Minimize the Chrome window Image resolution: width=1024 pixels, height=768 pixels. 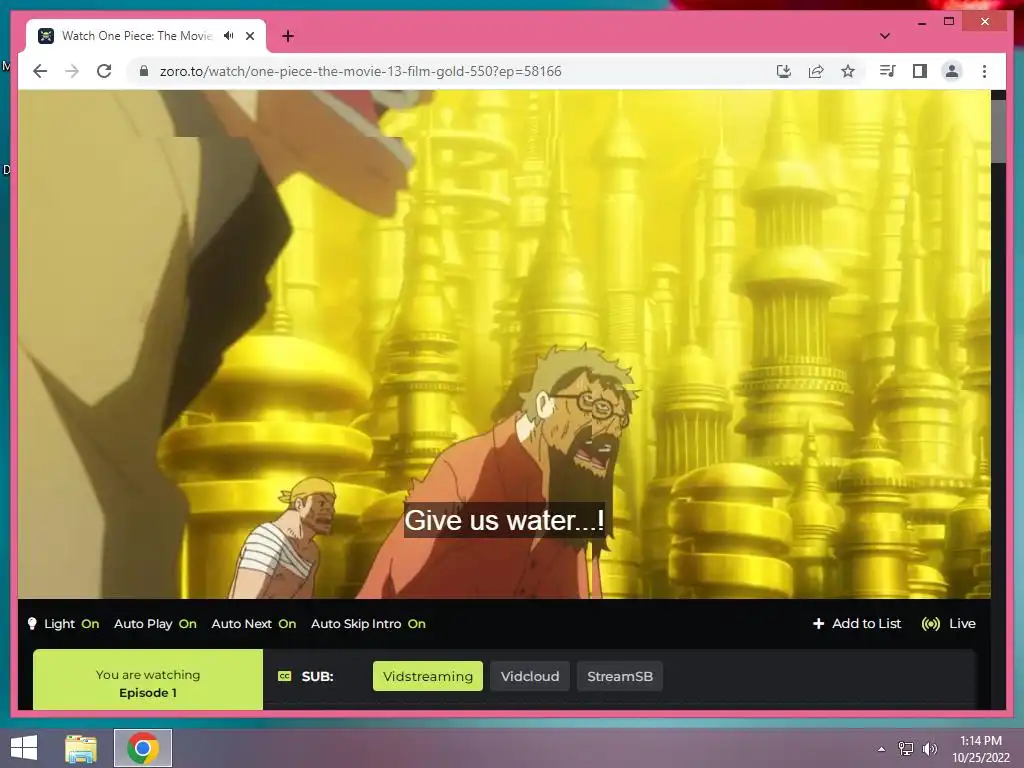tap(922, 22)
